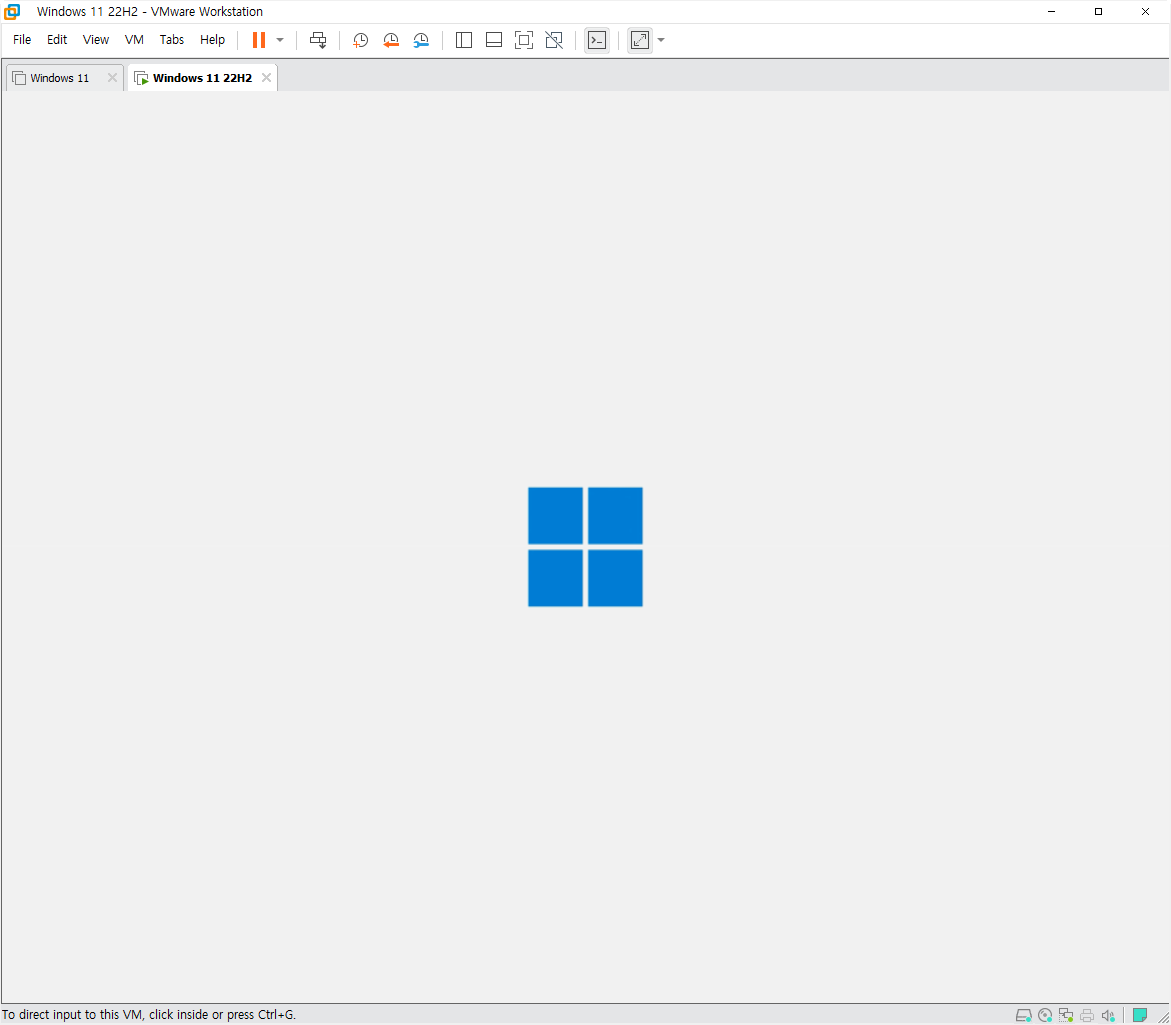Viewport: 1171px width, 1025px height.
Task: Send Ctrl+Alt+Del to the virtual machine
Action: pyautogui.click(x=318, y=40)
